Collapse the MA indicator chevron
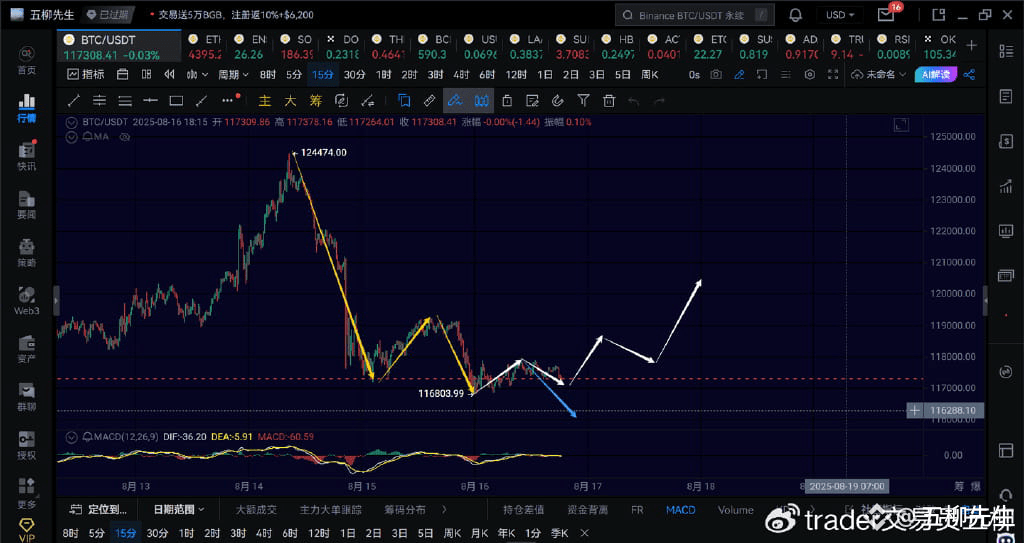The image size is (1024, 543). (71, 137)
